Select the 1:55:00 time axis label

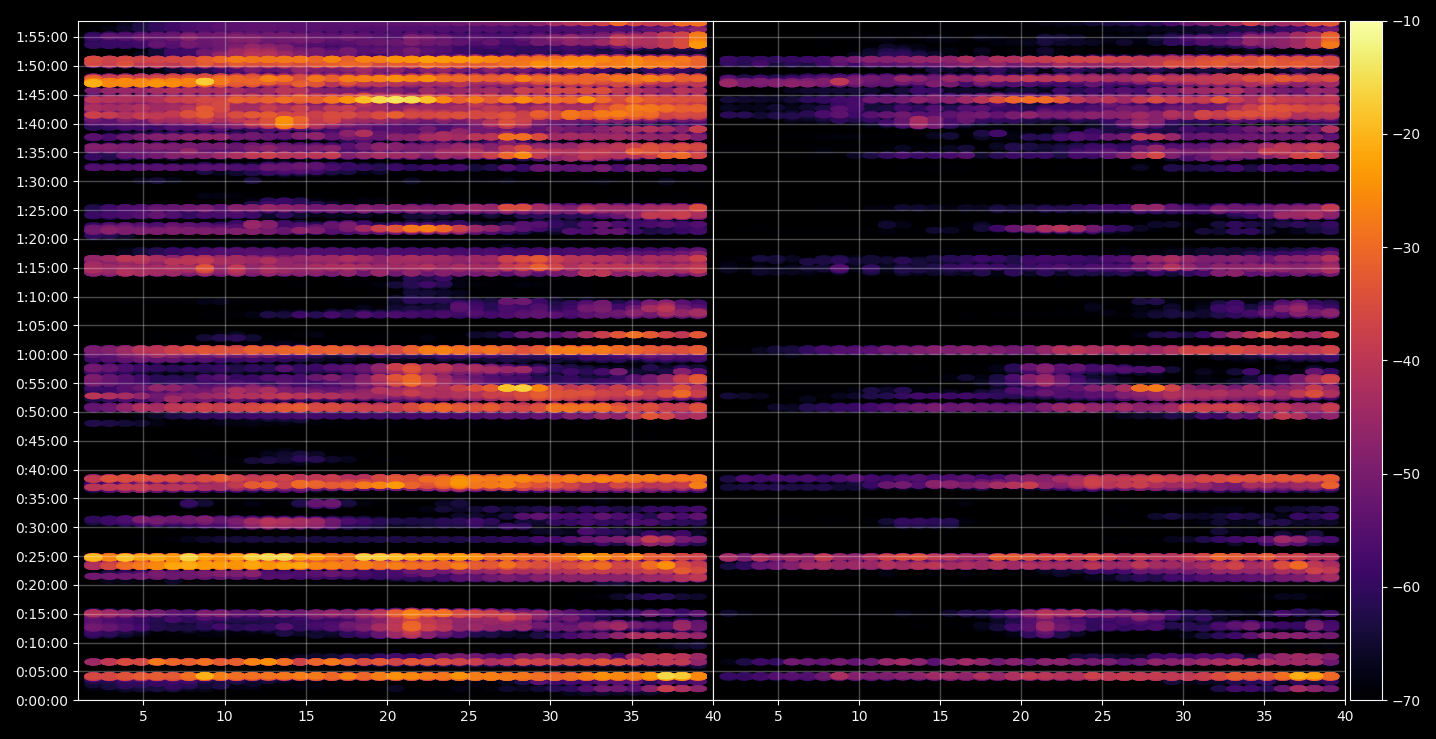point(41,37)
